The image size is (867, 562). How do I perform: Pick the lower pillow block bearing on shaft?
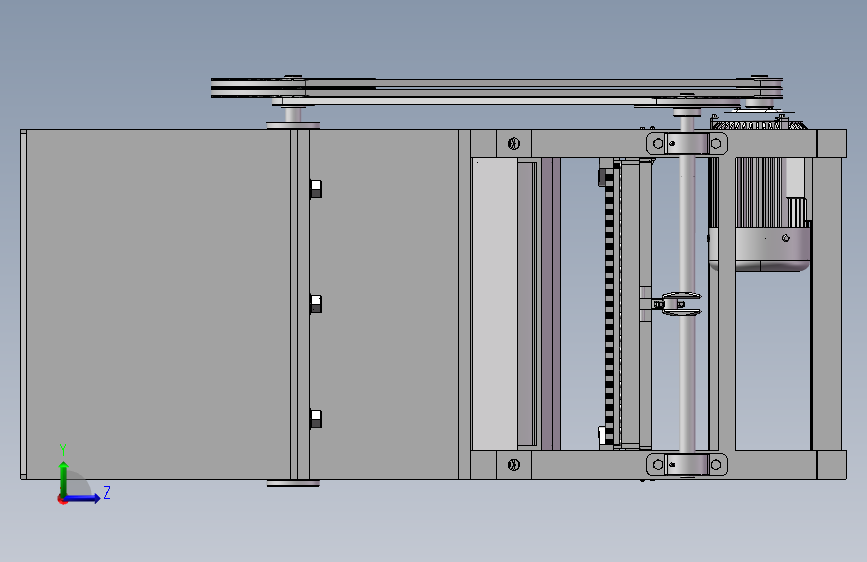click(687, 465)
